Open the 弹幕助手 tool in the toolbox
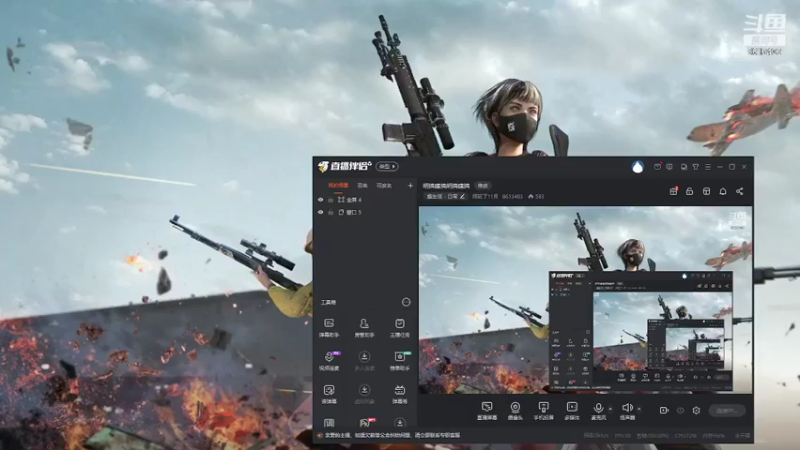800x450 pixels. (329, 327)
